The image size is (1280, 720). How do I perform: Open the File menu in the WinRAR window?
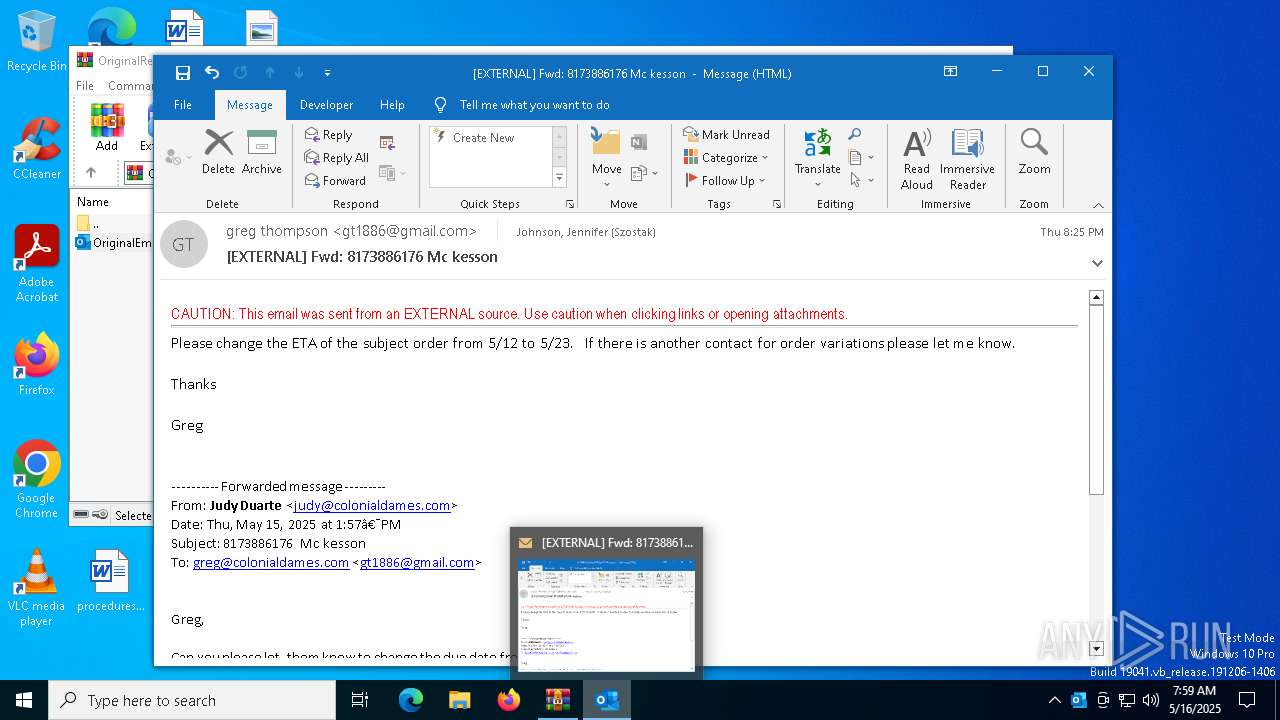[85, 86]
